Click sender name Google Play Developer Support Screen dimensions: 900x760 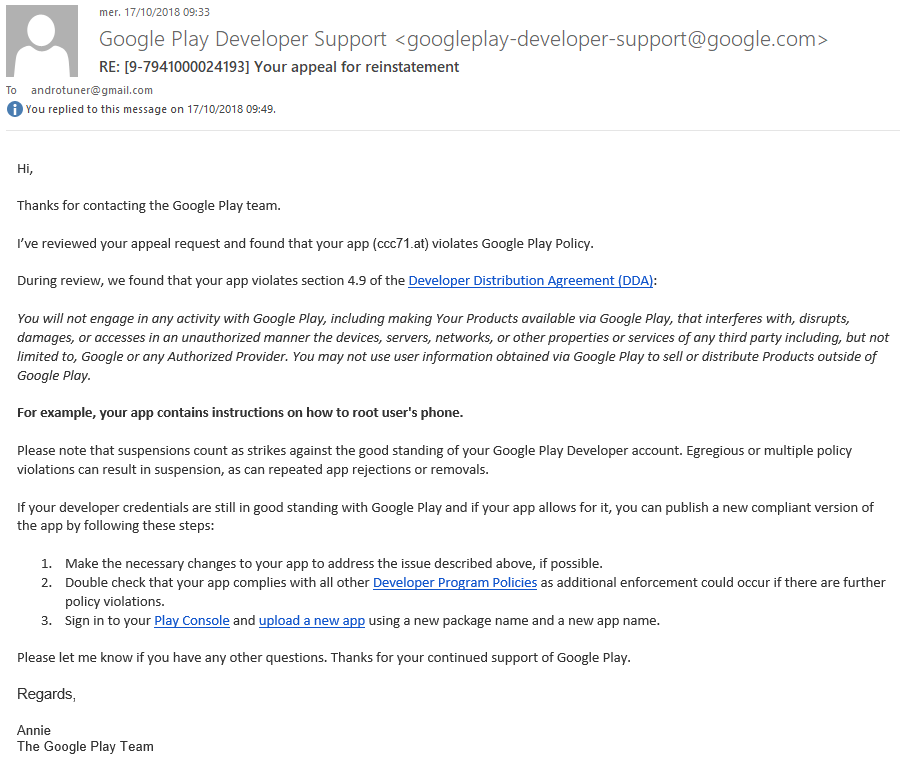tap(242, 39)
